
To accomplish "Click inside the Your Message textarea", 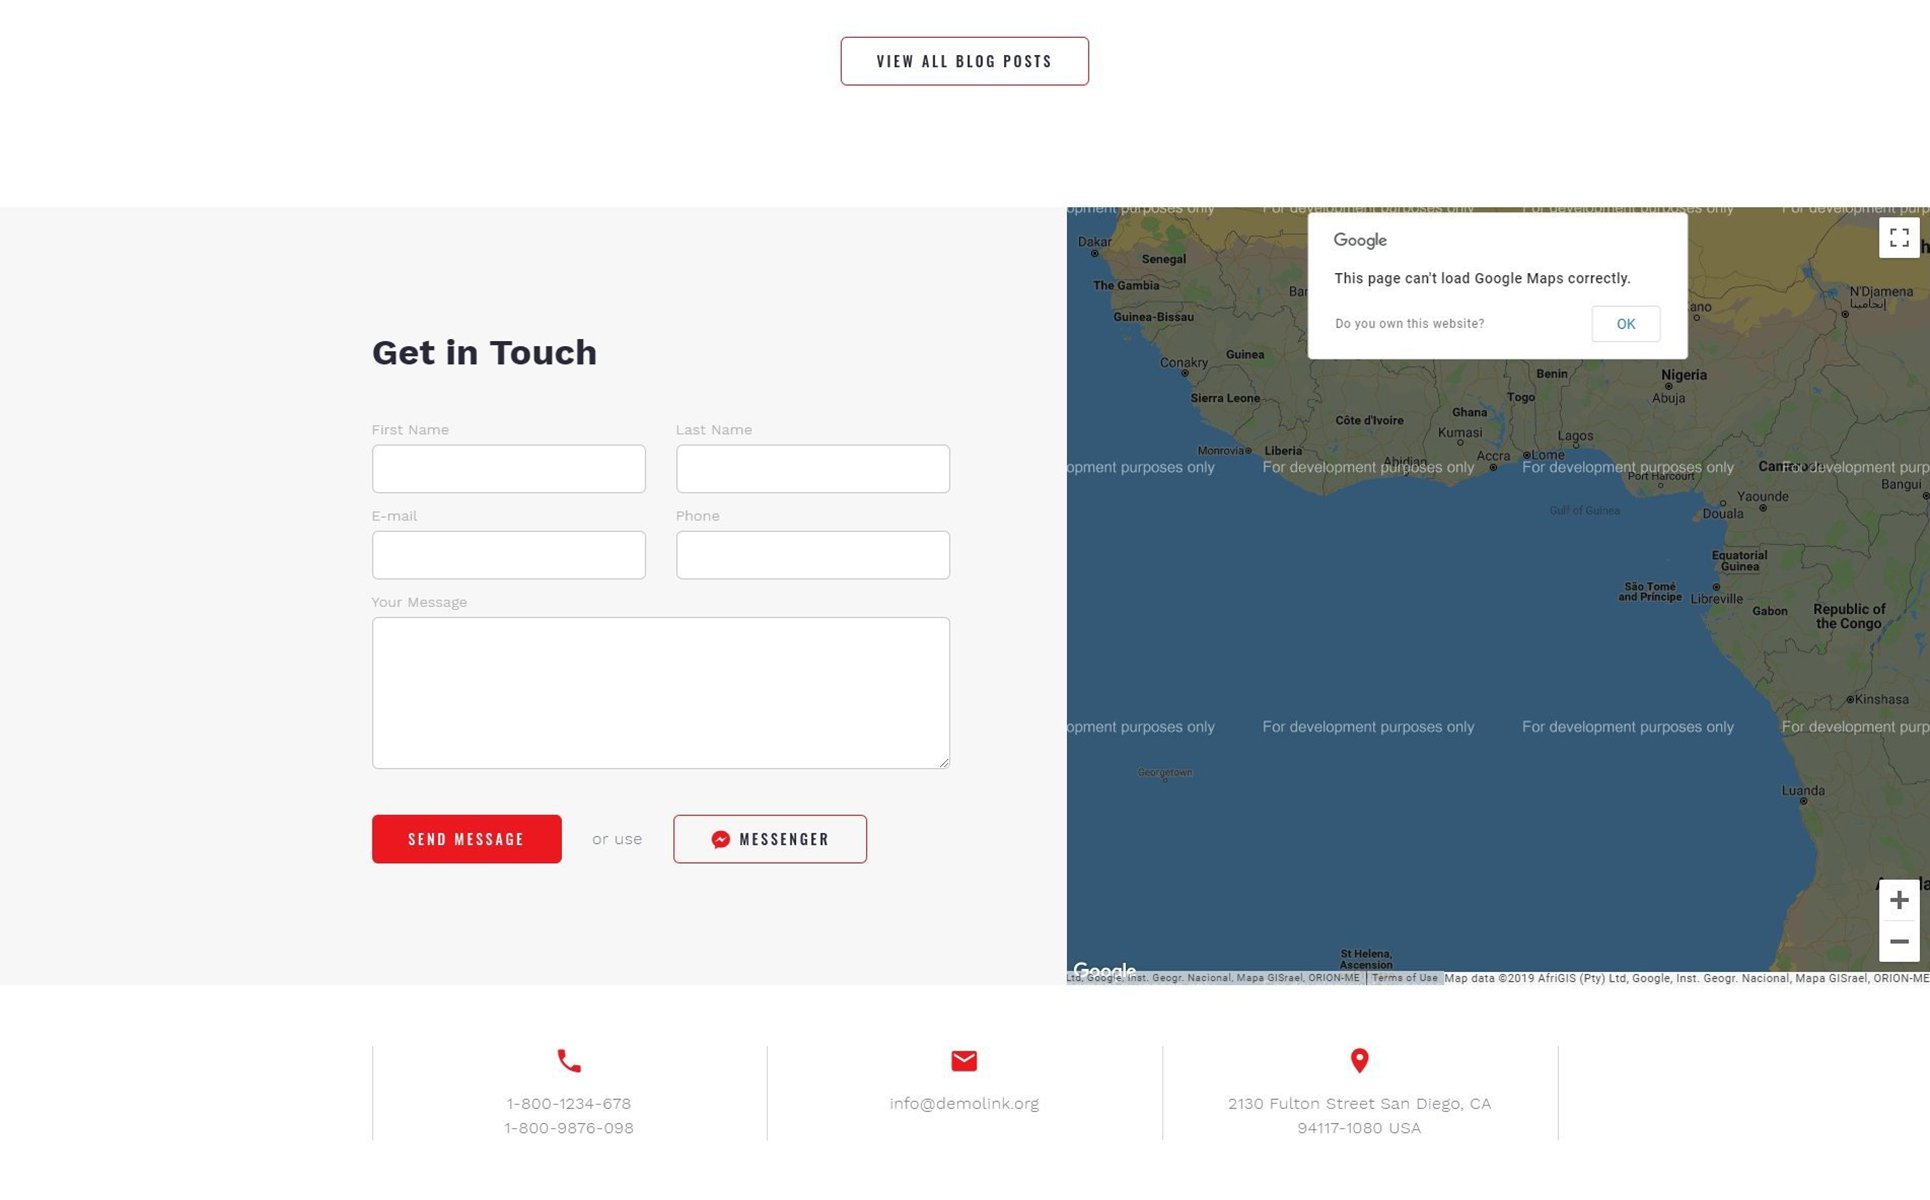I will coord(660,692).
